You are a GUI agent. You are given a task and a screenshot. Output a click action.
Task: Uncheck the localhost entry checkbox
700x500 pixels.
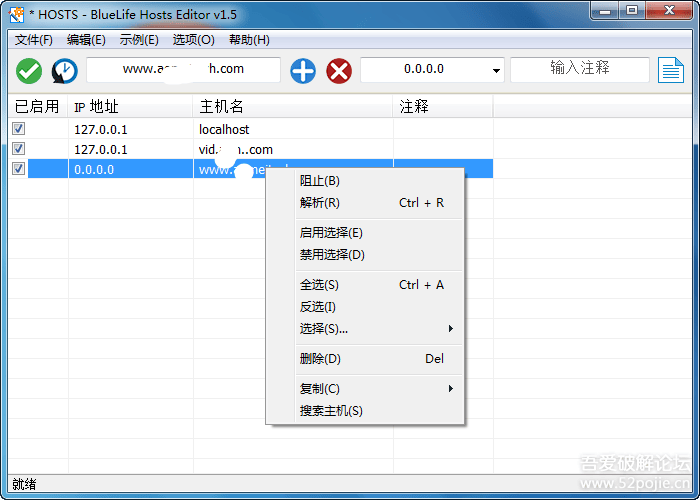pyautogui.click(x=19, y=129)
